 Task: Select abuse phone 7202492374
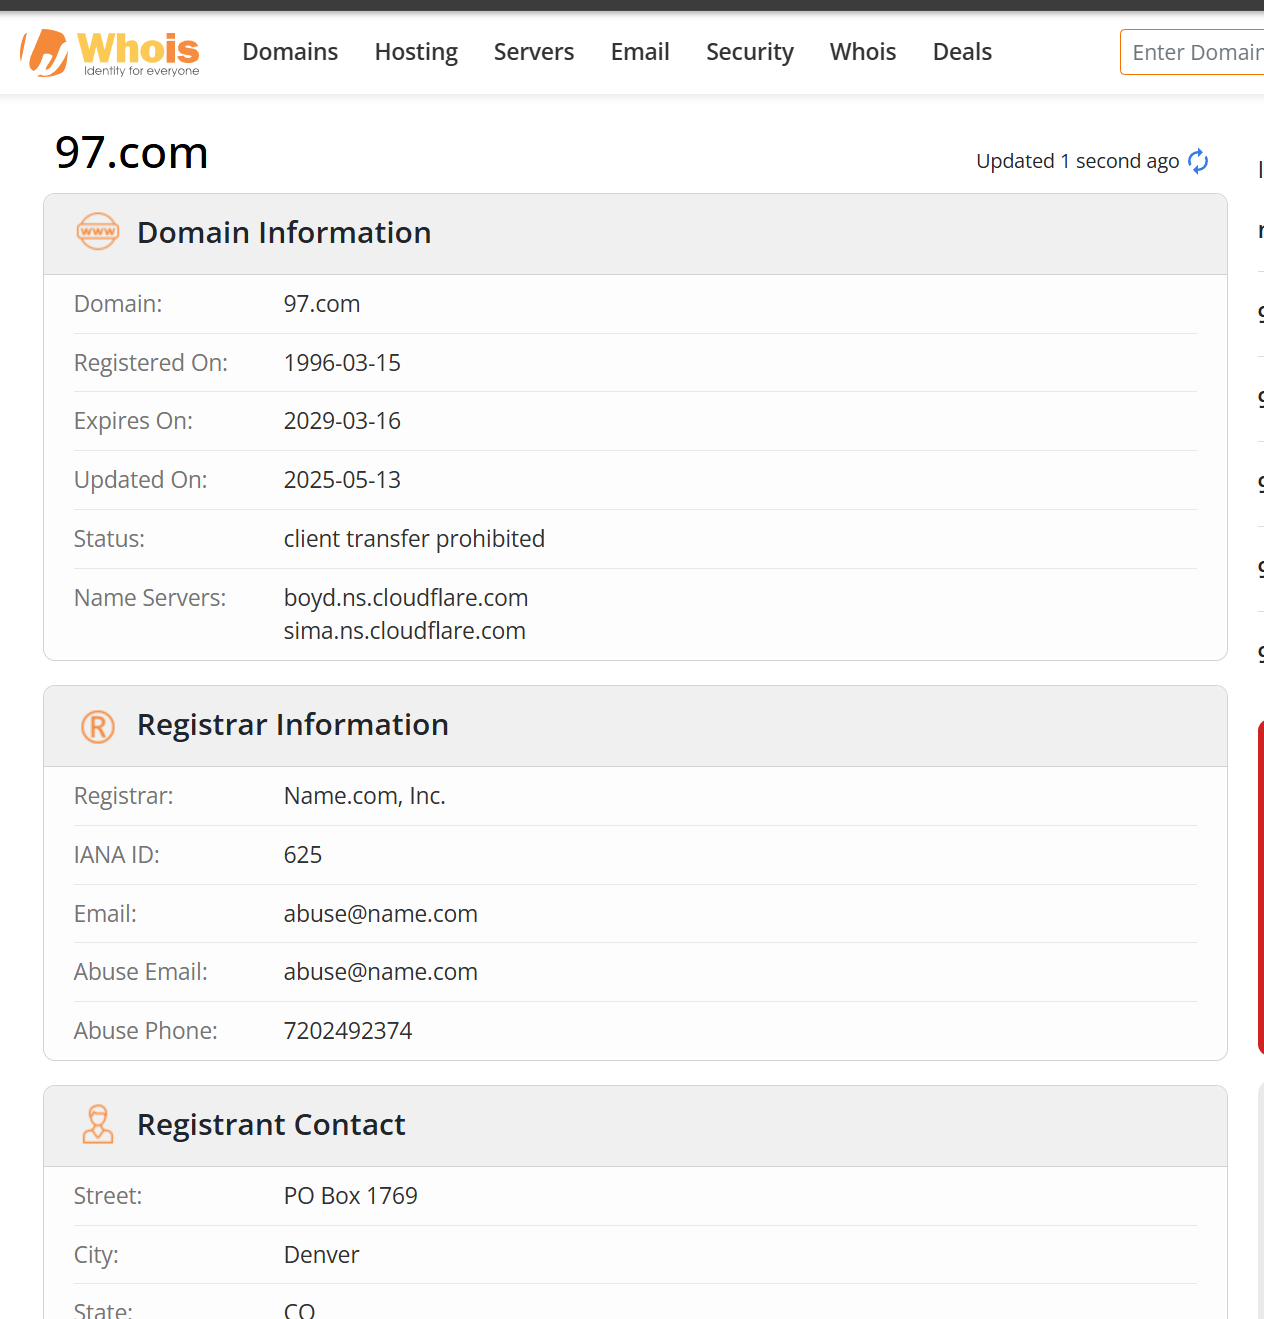(x=348, y=1031)
